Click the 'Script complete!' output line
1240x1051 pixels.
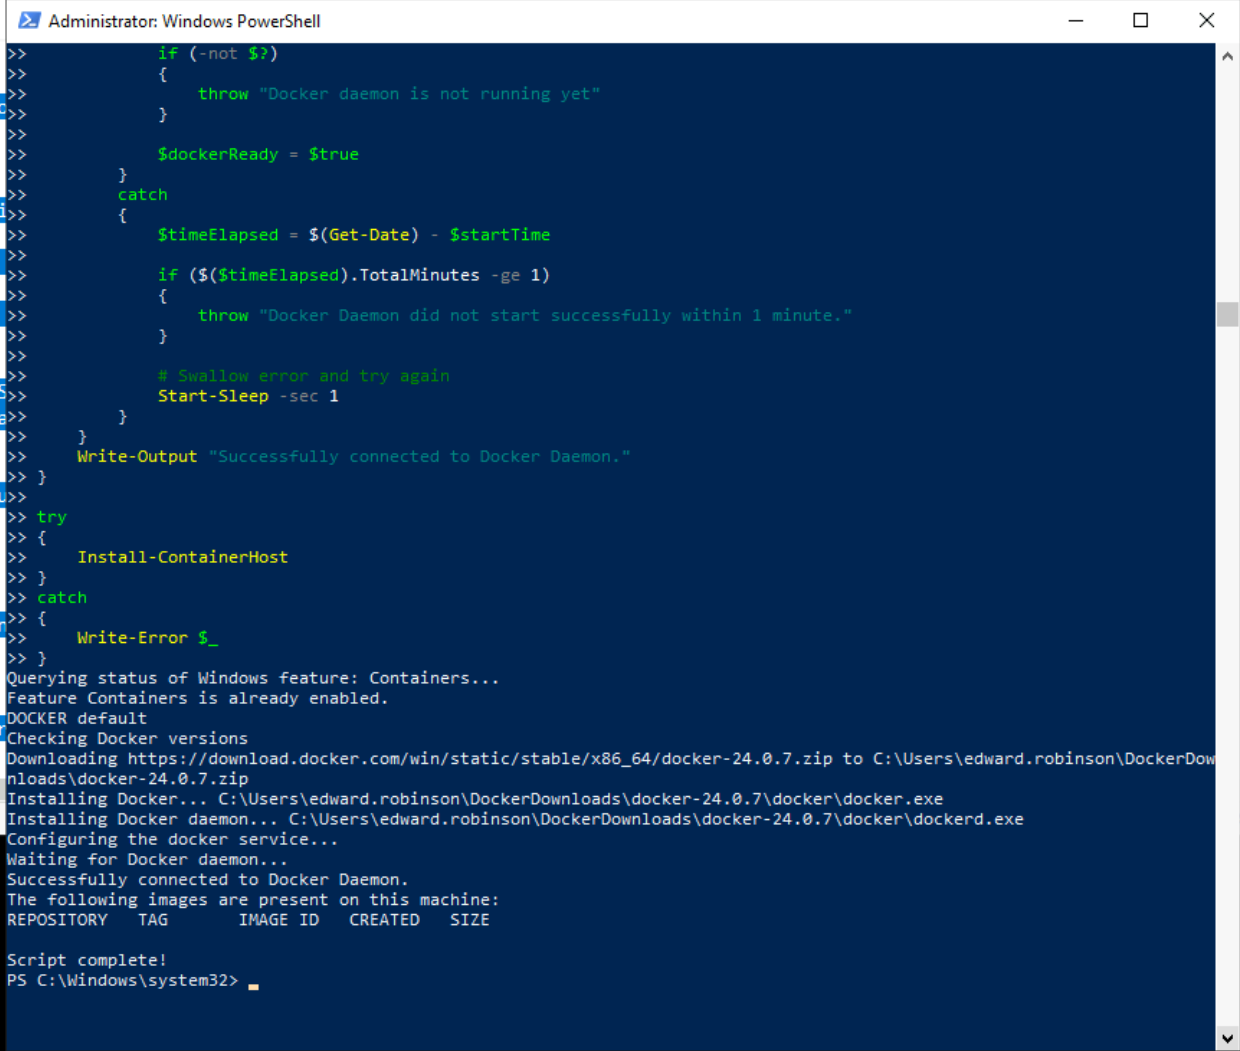87,960
